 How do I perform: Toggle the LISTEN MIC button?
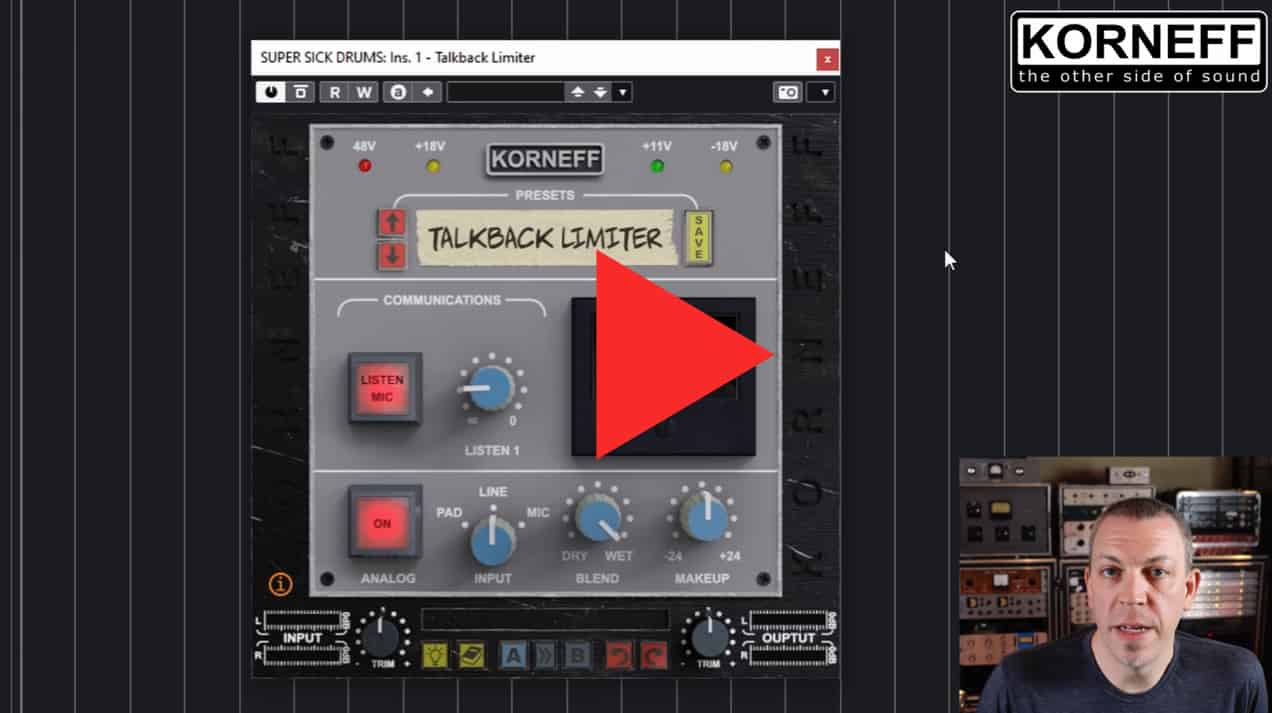point(385,388)
